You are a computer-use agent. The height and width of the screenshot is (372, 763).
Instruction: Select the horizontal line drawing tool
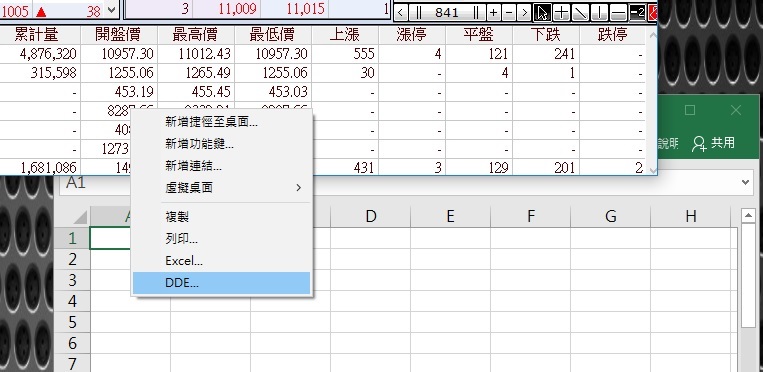[618, 12]
